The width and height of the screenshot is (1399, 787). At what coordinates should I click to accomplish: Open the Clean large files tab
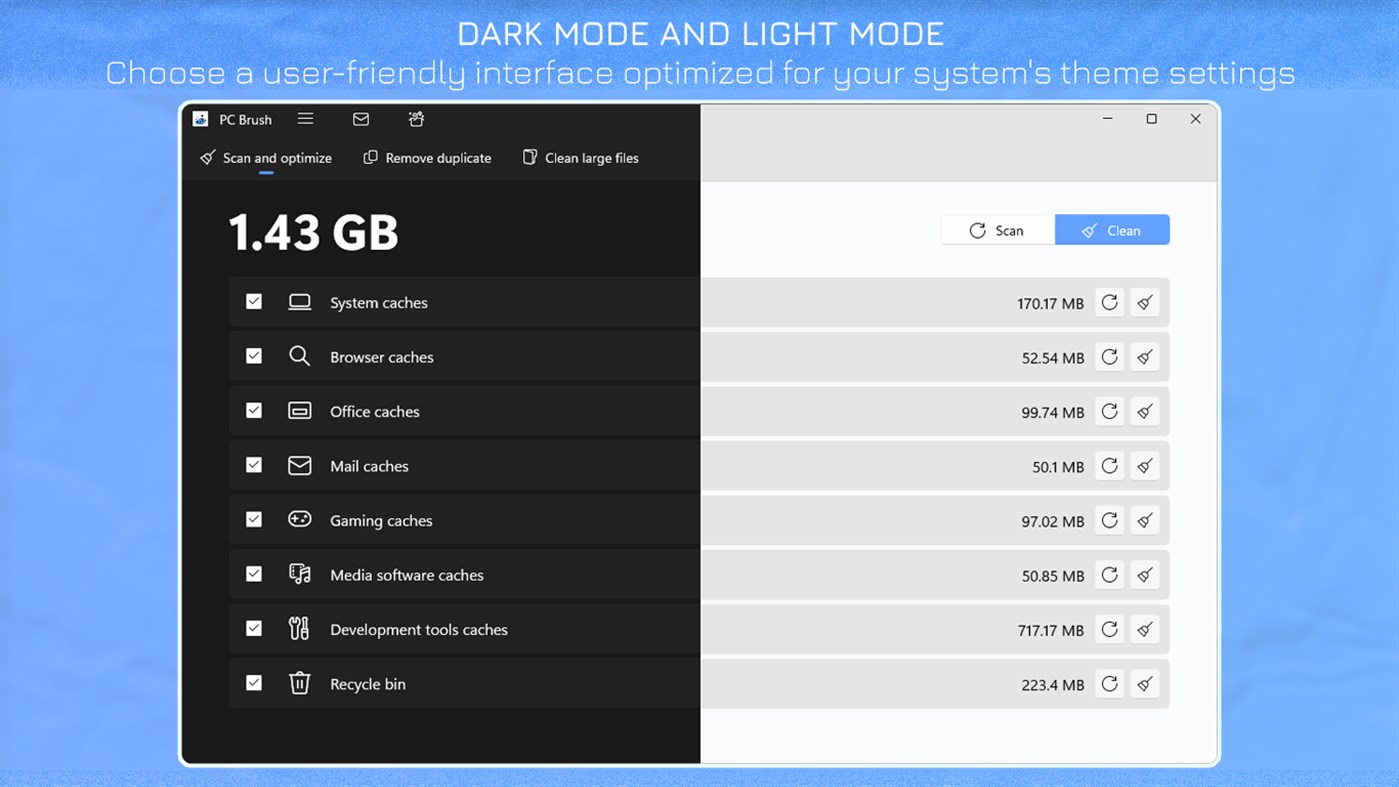click(x=580, y=158)
